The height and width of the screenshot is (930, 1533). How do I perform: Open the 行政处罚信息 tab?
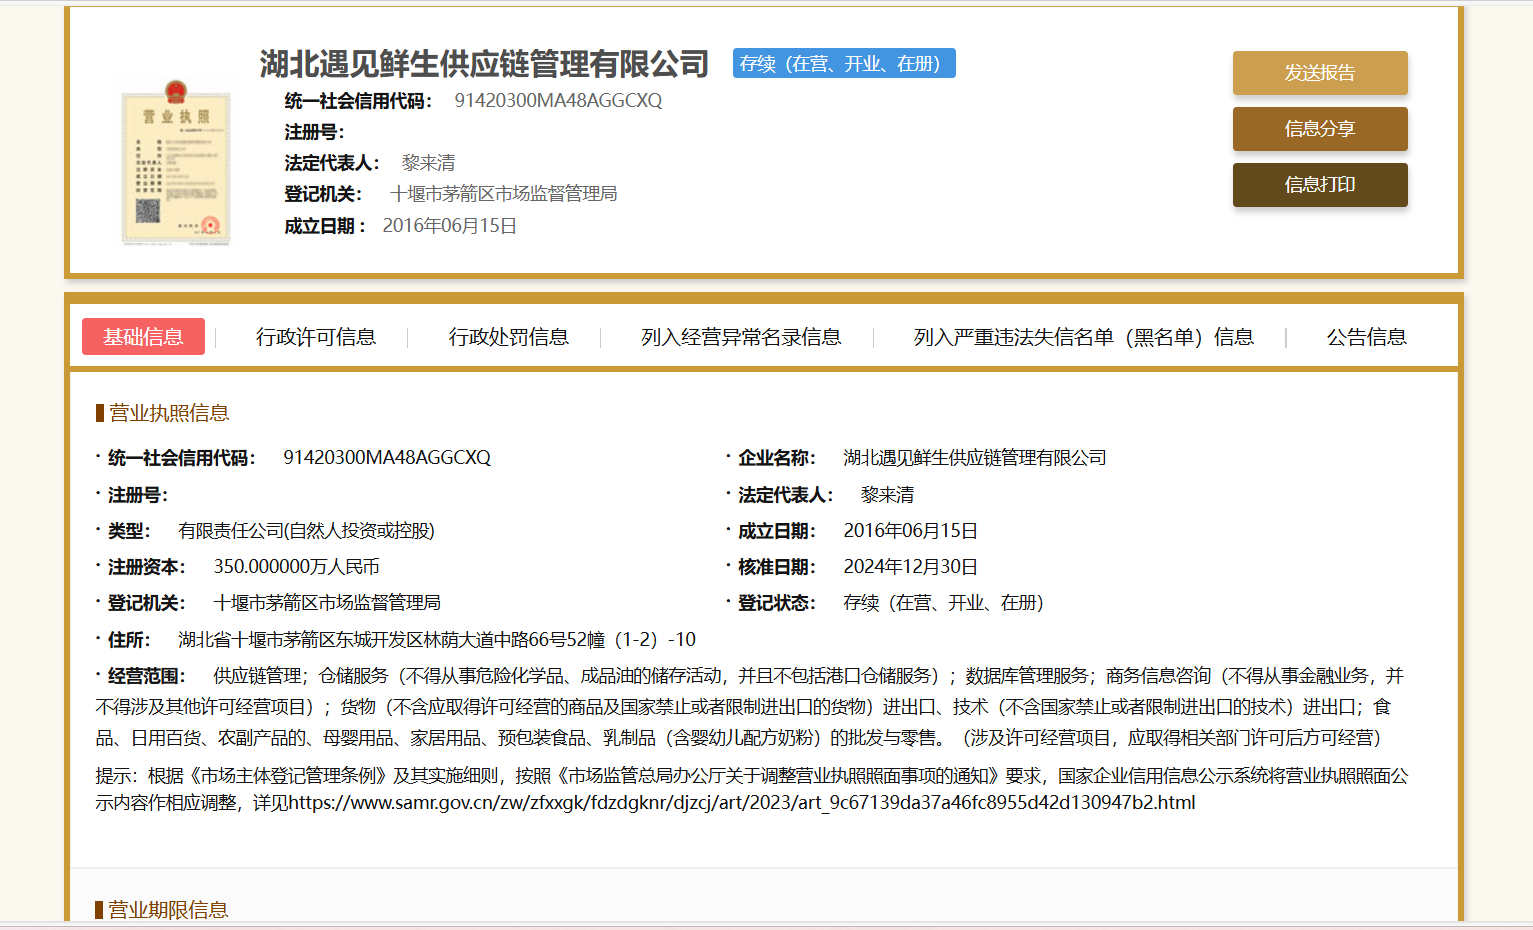coord(508,337)
